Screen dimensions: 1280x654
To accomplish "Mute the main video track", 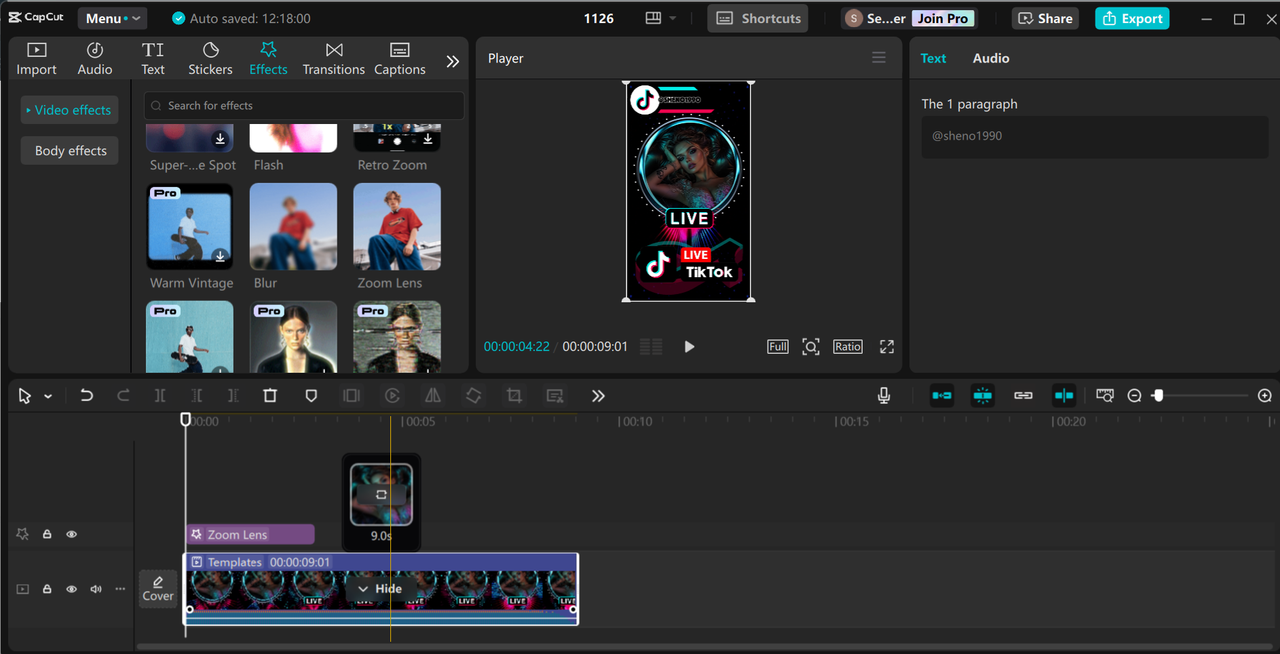I will pos(96,589).
